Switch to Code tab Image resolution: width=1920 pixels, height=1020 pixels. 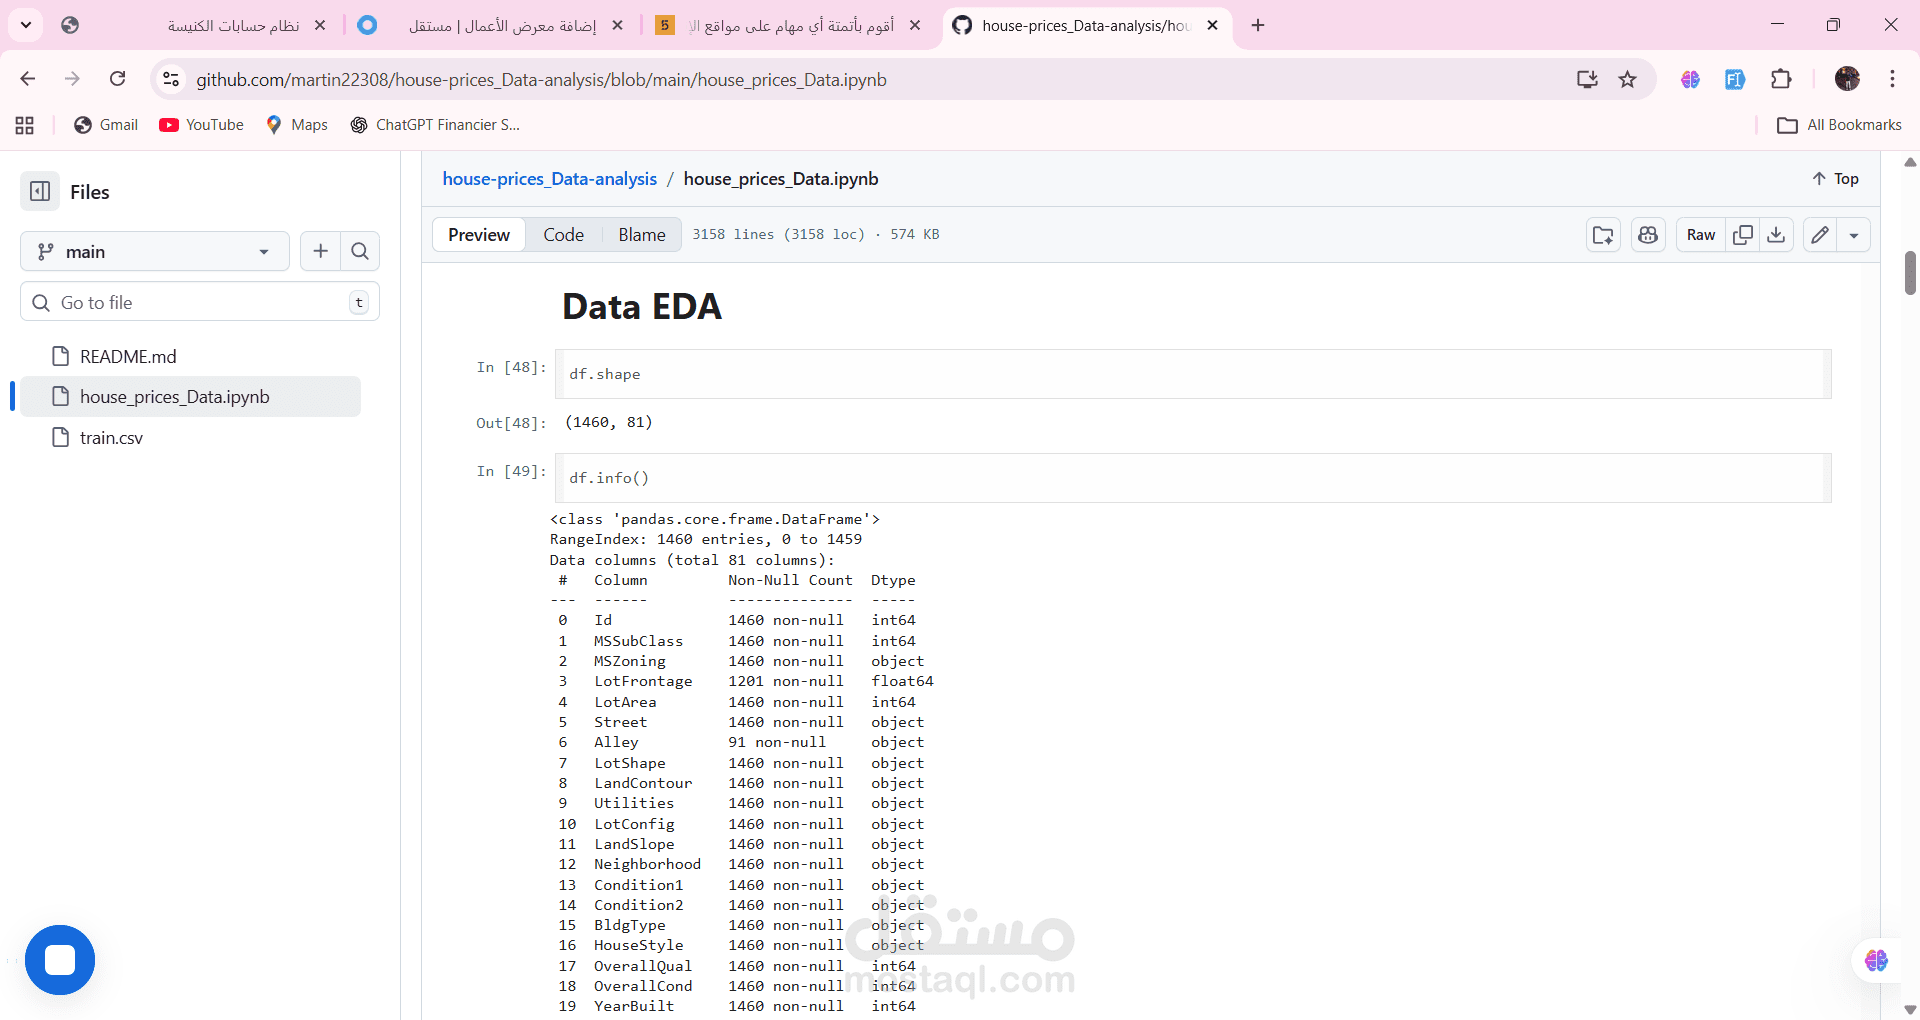coord(563,234)
